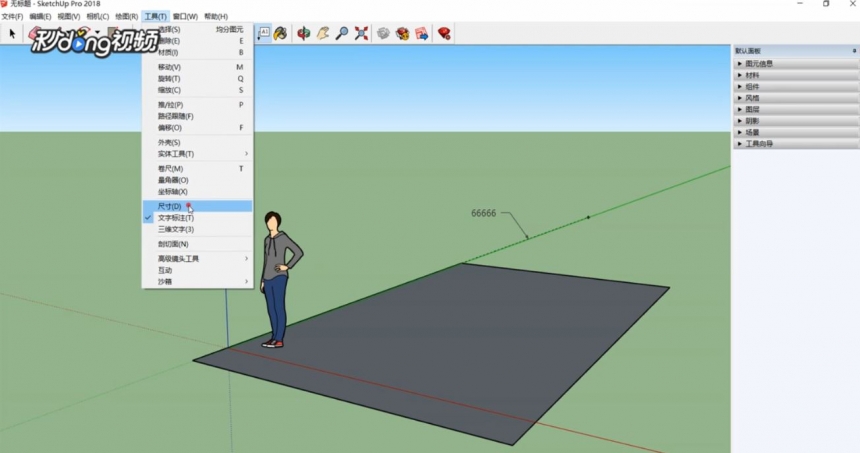The image size is (860, 453).
Task: Expand the 图元信息 panel
Action: coord(758,63)
